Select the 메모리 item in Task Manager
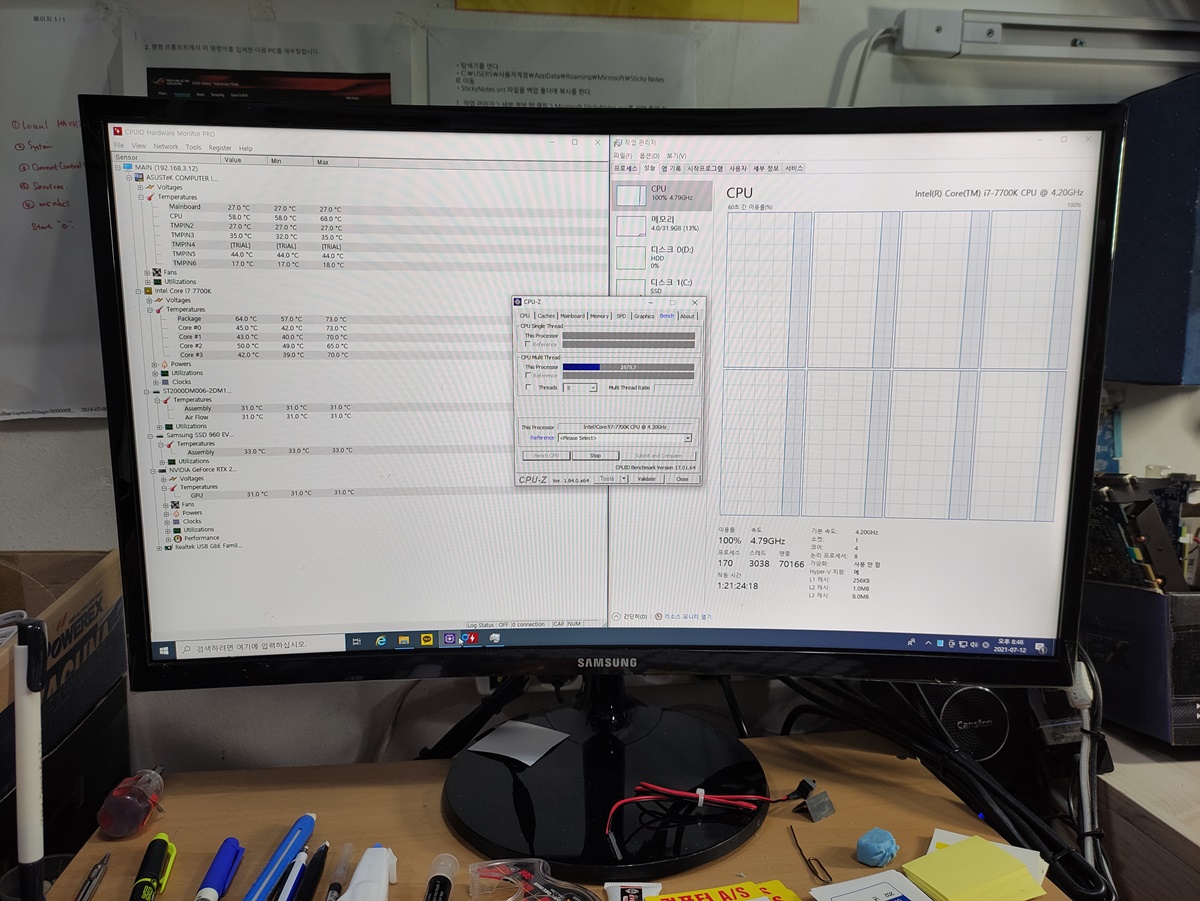The image size is (1200, 901). pos(662,224)
